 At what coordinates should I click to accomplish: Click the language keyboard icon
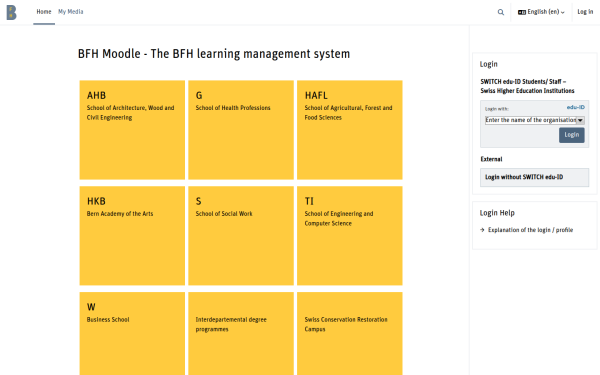[x=522, y=12]
